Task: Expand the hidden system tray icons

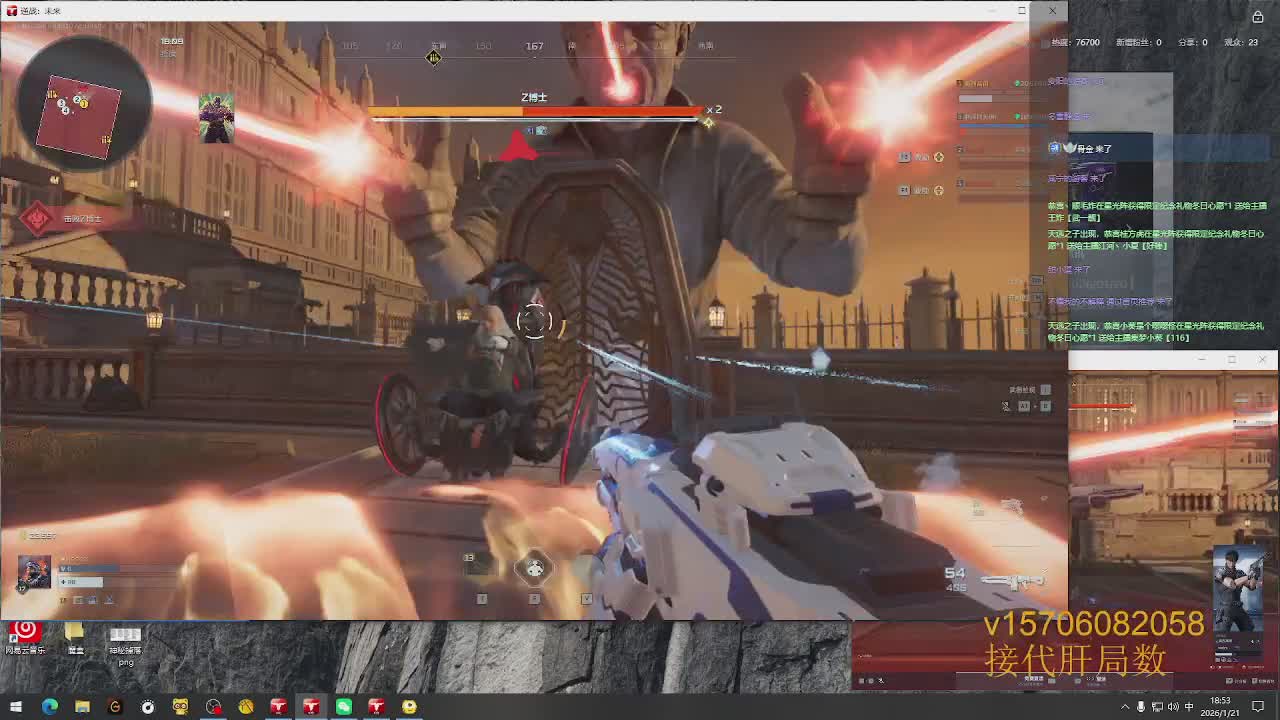Action: tap(1125, 707)
